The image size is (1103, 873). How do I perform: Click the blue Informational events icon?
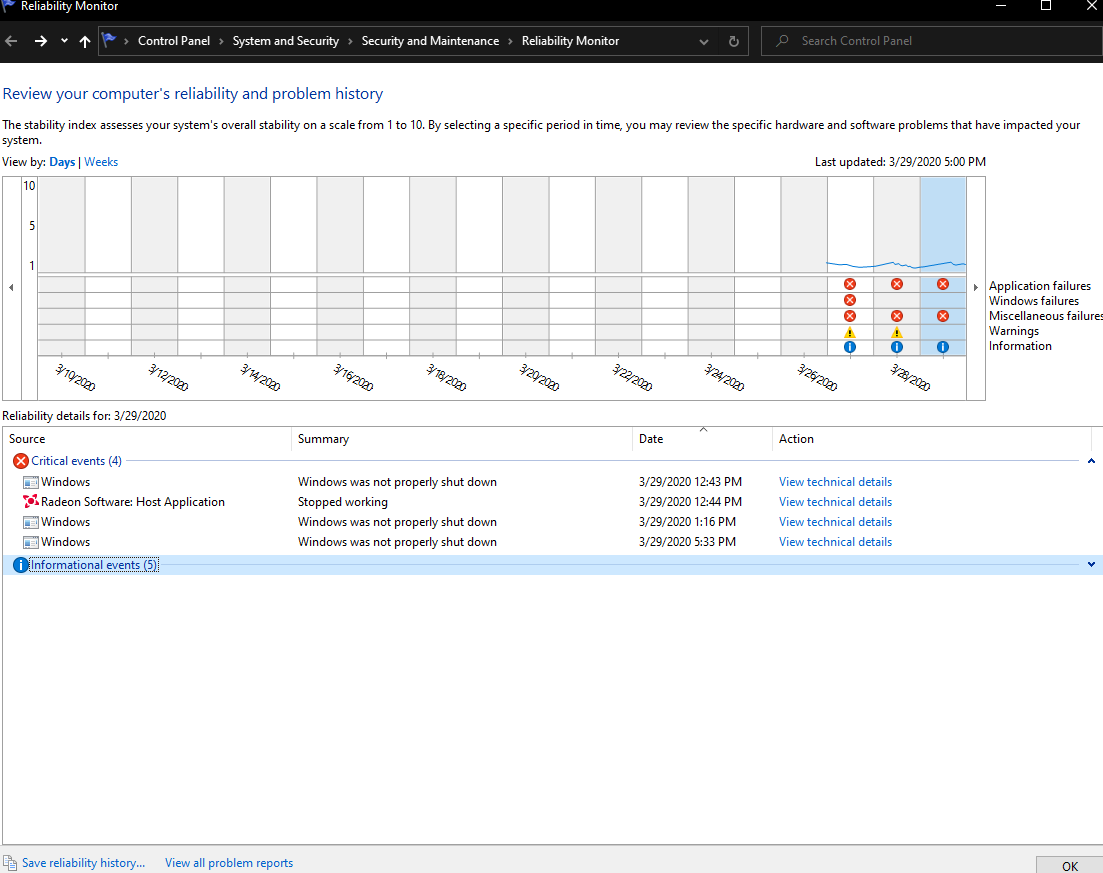pyautogui.click(x=21, y=565)
